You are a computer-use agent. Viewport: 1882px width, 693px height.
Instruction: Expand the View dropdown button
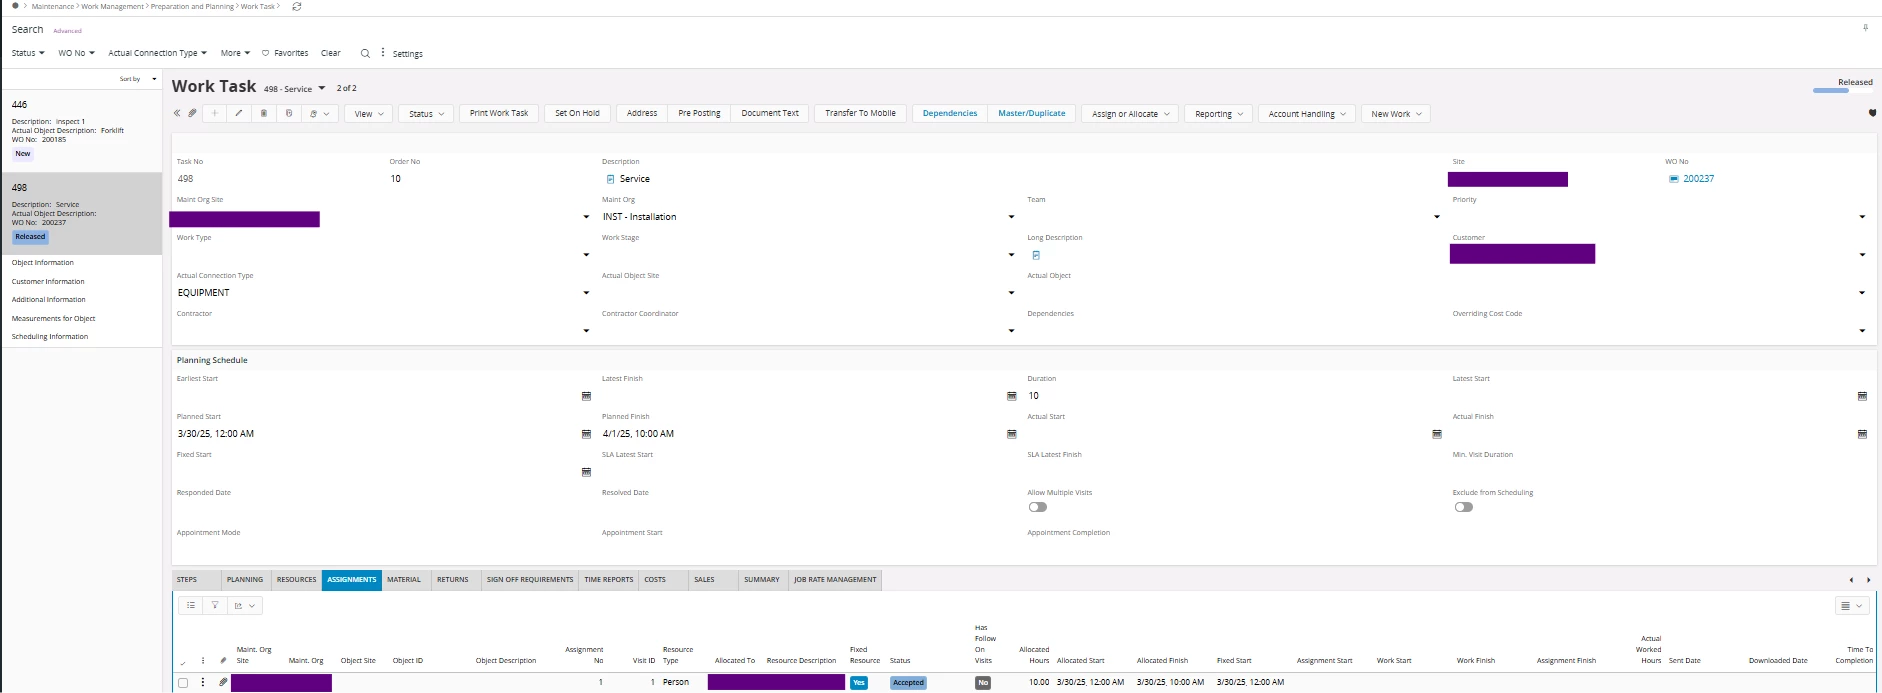tap(369, 114)
